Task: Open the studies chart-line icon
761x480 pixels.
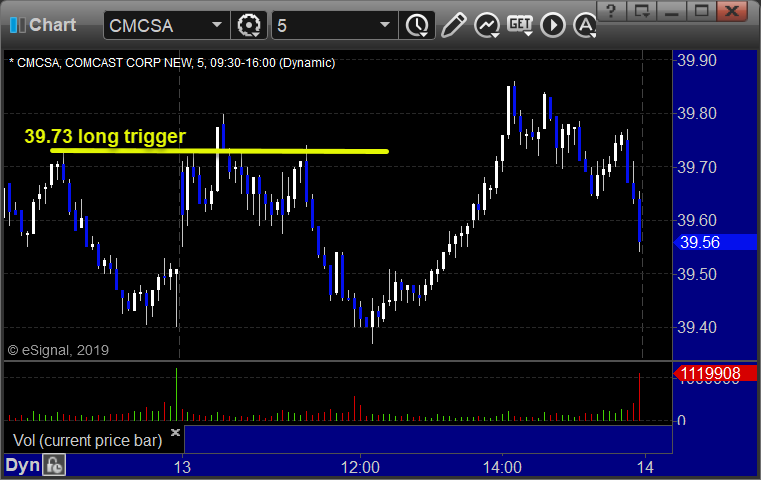Action: point(487,25)
